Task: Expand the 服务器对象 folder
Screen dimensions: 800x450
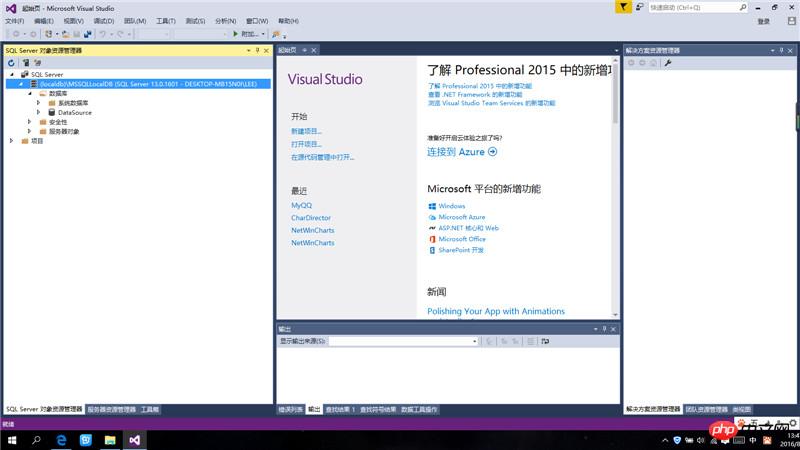Action: pos(30,131)
